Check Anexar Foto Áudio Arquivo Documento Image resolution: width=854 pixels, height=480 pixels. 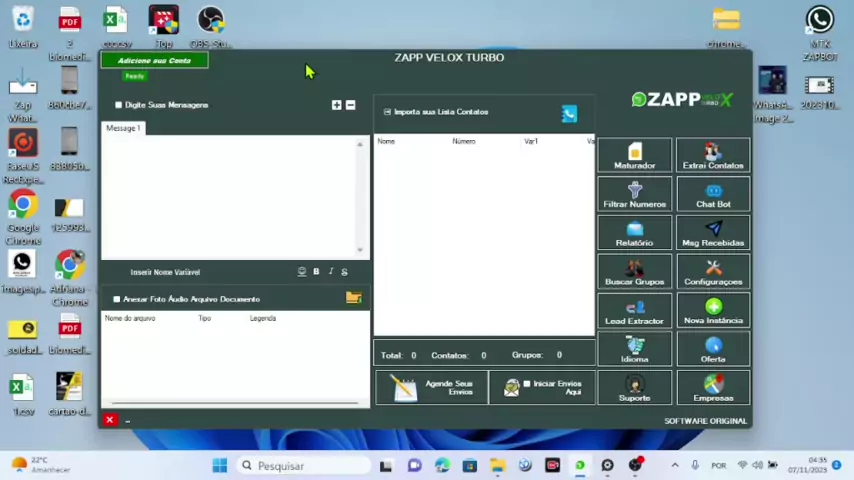[x=117, y=299]
